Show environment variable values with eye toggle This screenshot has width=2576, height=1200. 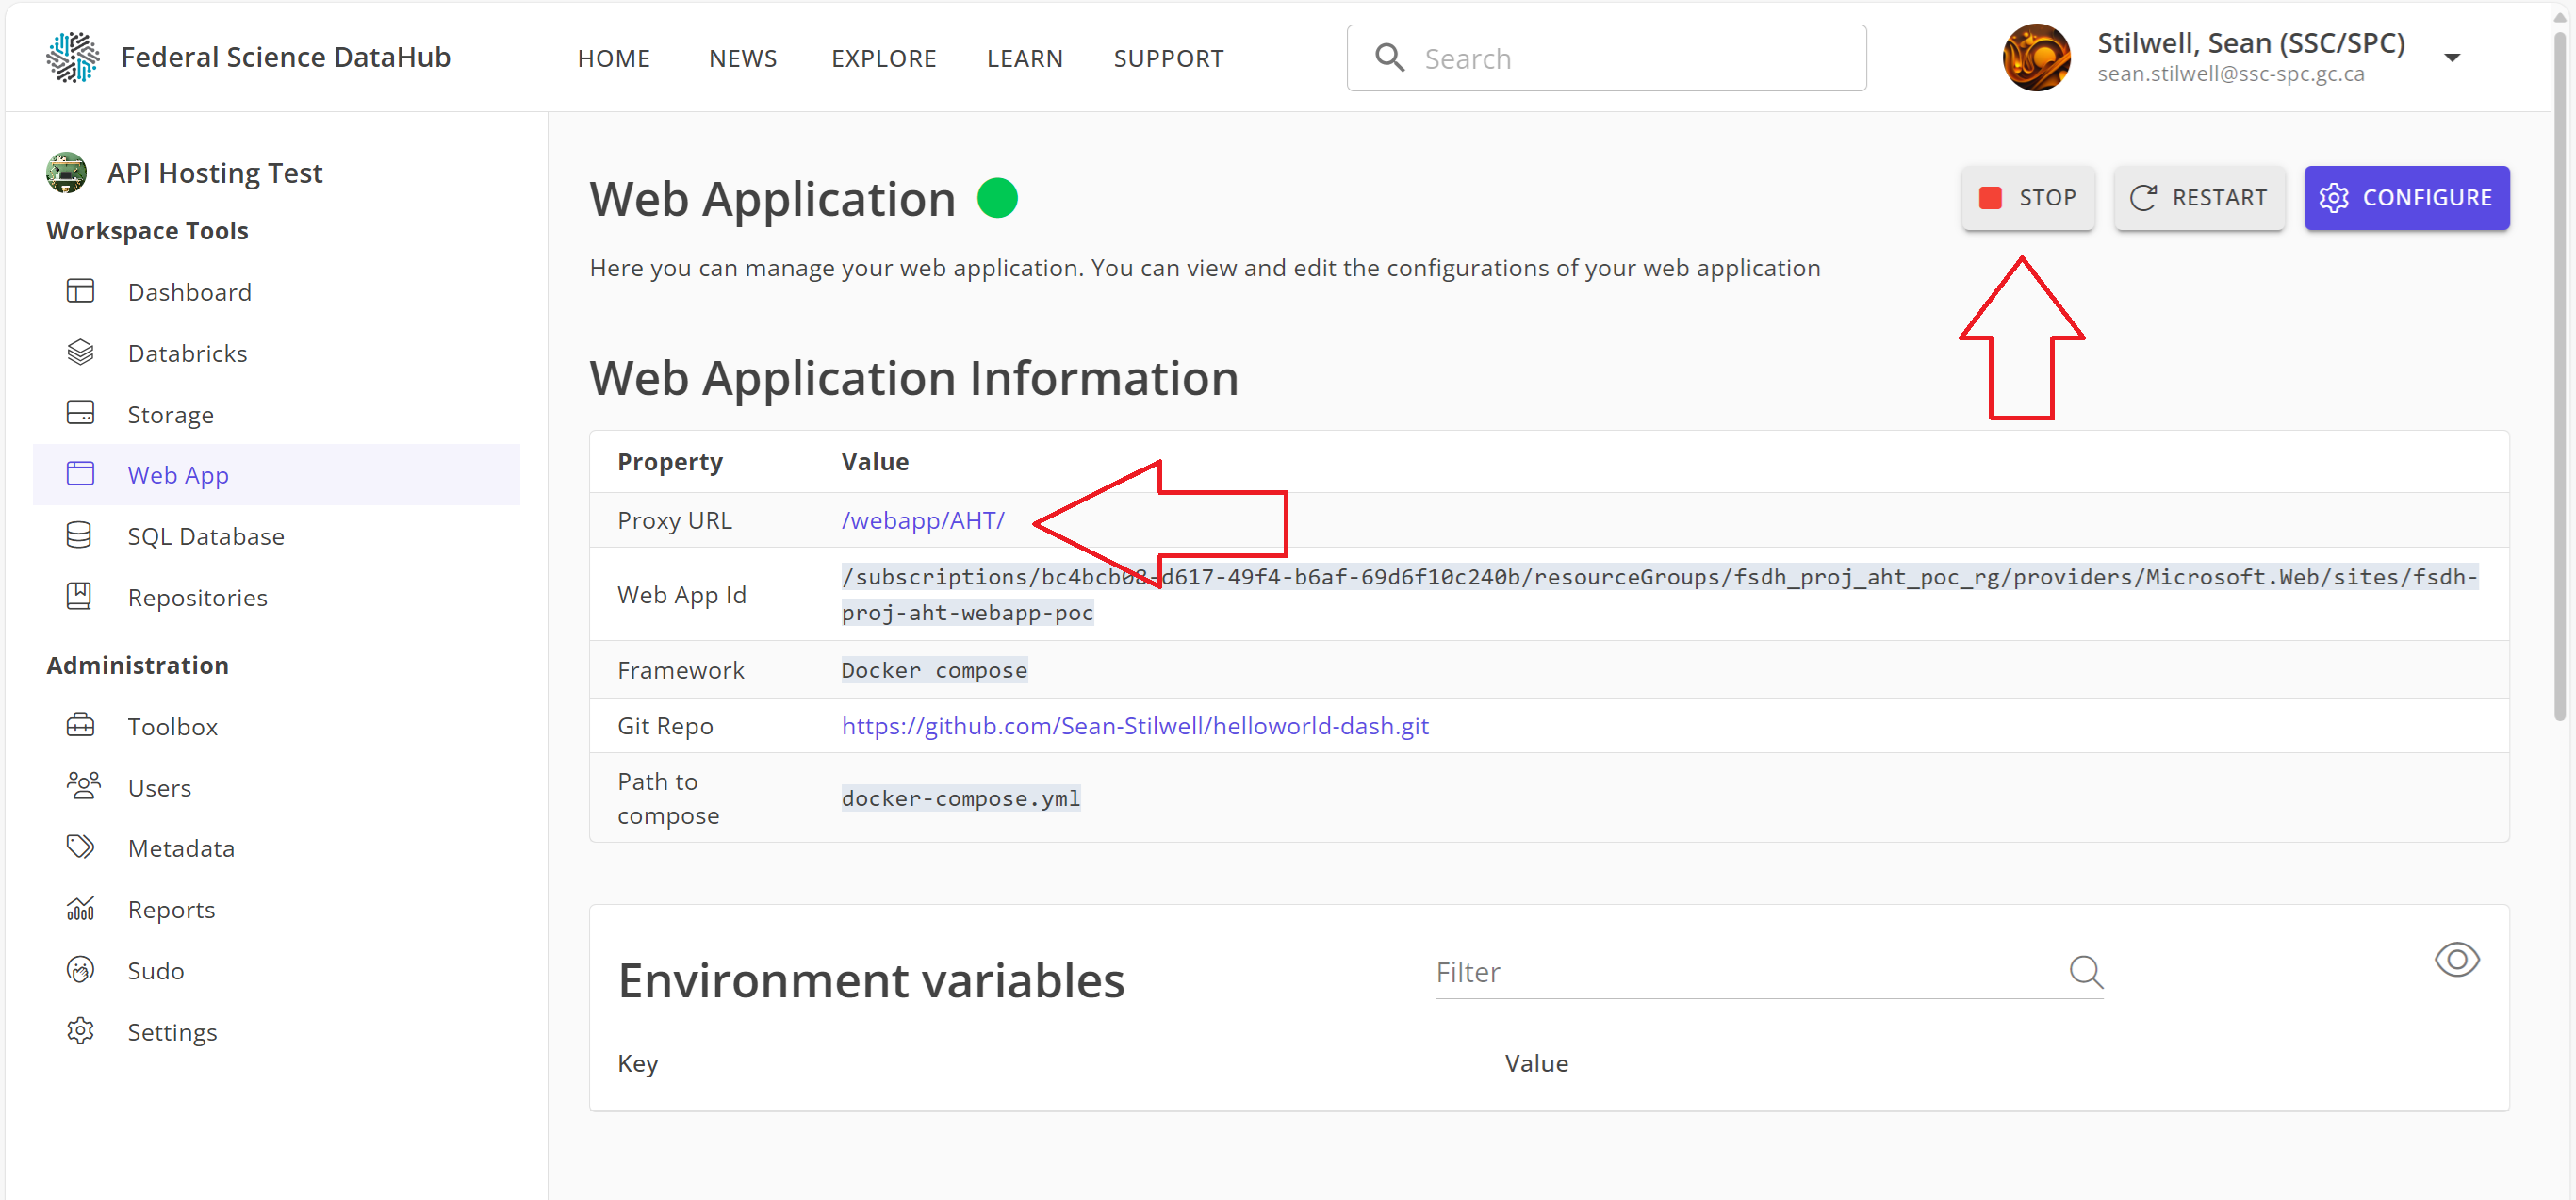2457,959
